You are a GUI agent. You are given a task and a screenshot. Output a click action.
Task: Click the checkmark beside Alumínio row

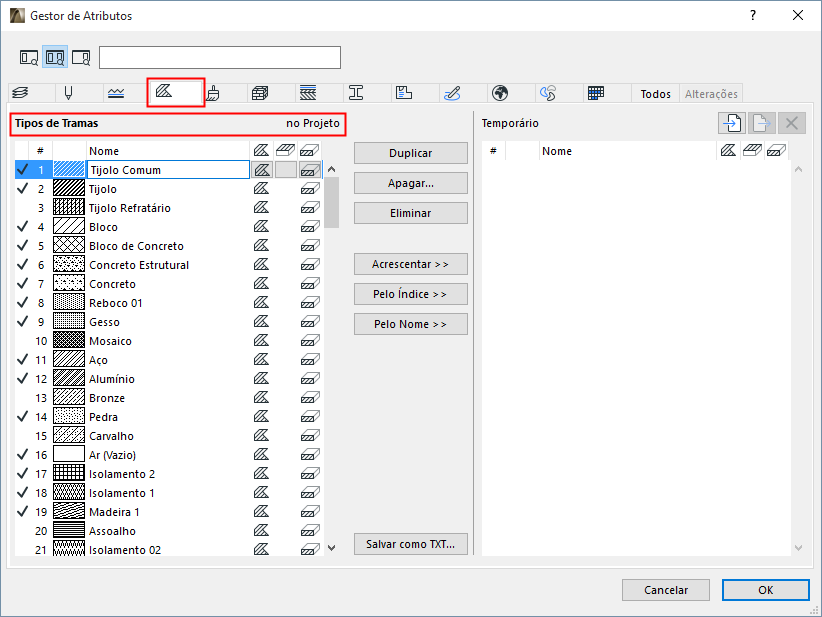tap(23, 378)
